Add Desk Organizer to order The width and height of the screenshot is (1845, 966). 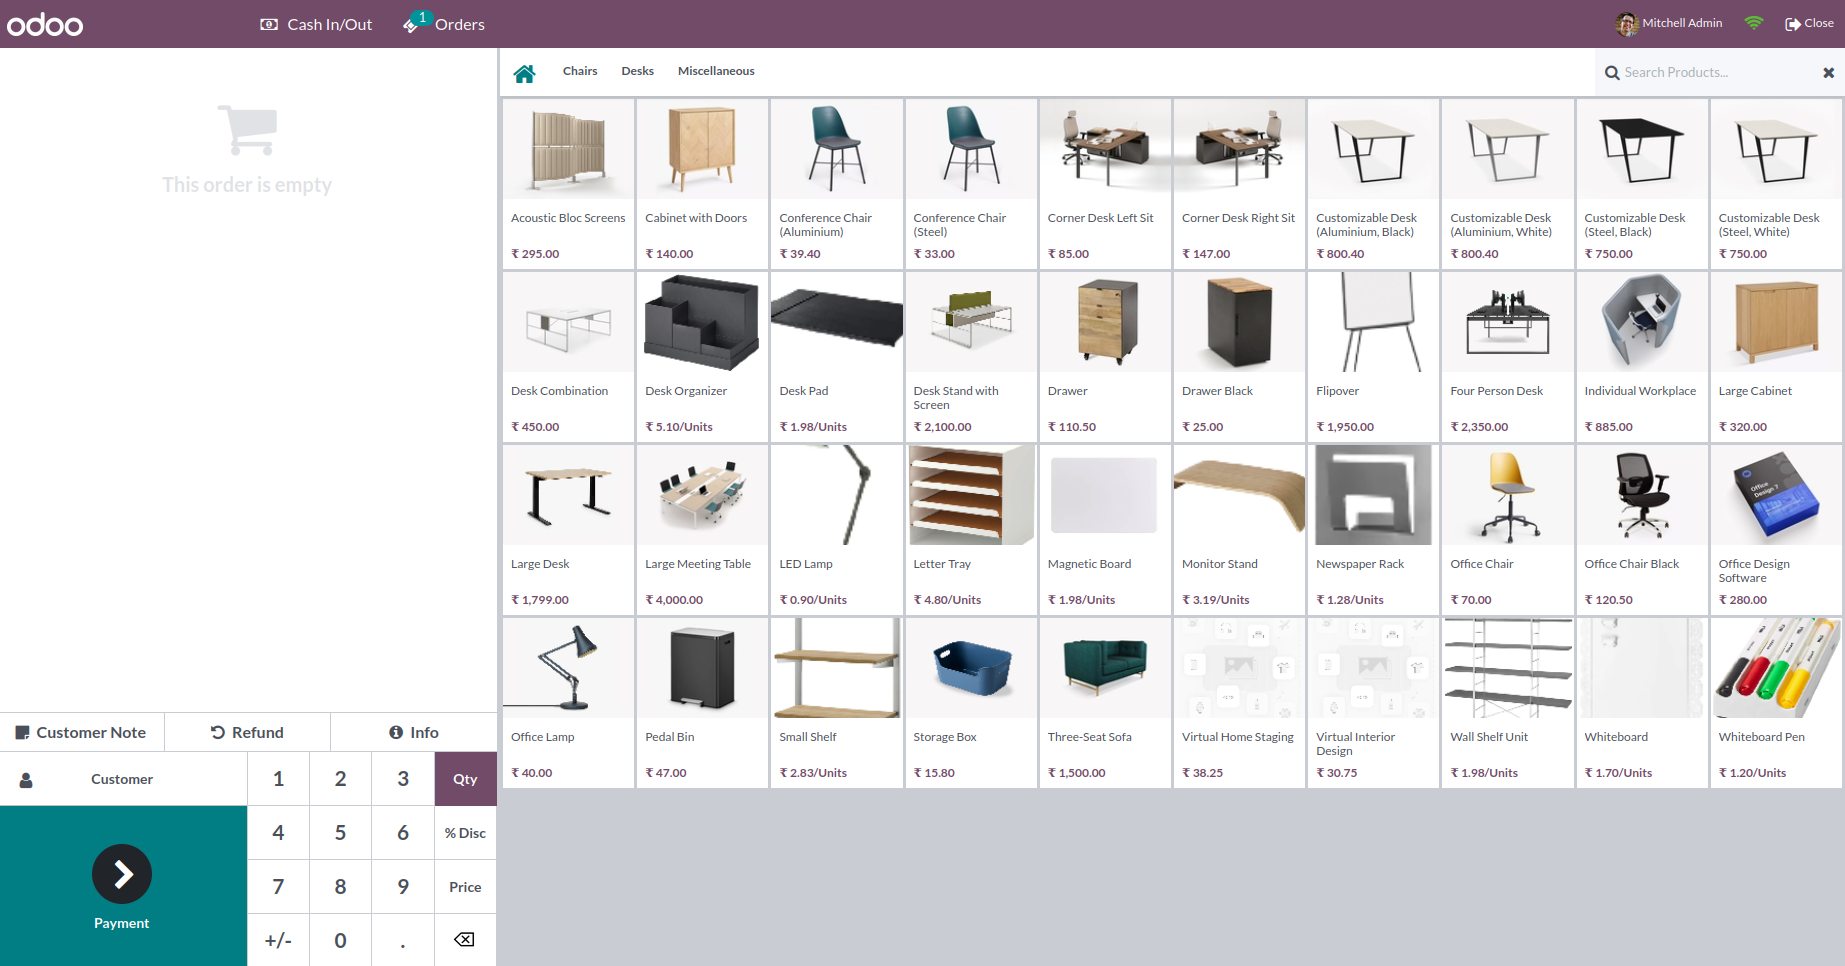tap(703, 356)
